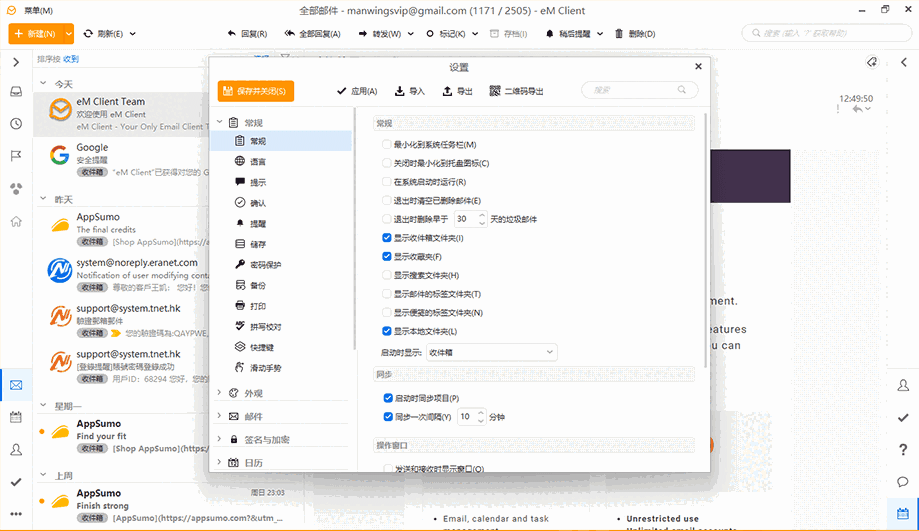Open the 刷新(E) dropdown arrow

132,33
